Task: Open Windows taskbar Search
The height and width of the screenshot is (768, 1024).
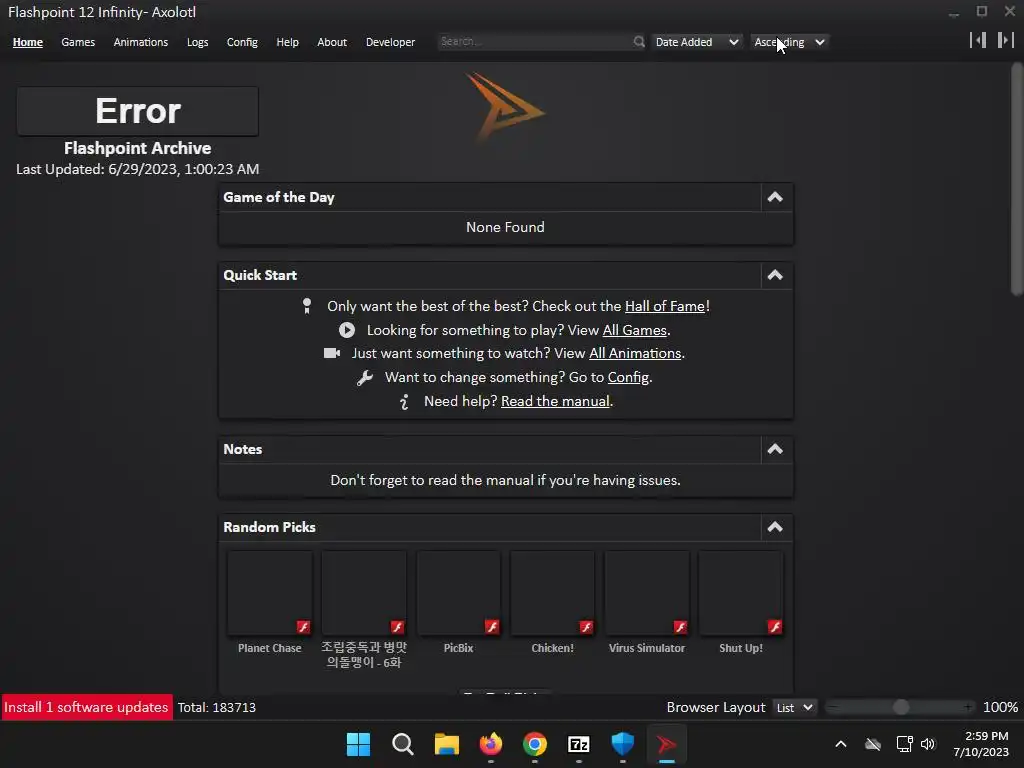Action: pyautogui.click(x=402, y=744)
